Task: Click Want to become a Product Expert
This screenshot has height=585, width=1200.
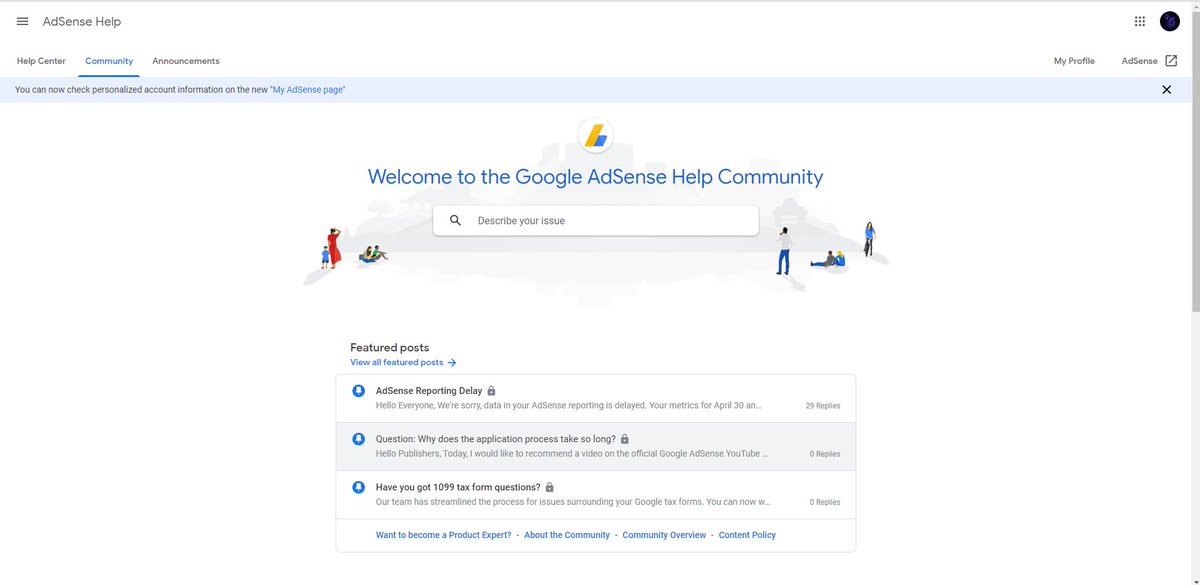Action: pyautogui.click(x=444, y=535)
